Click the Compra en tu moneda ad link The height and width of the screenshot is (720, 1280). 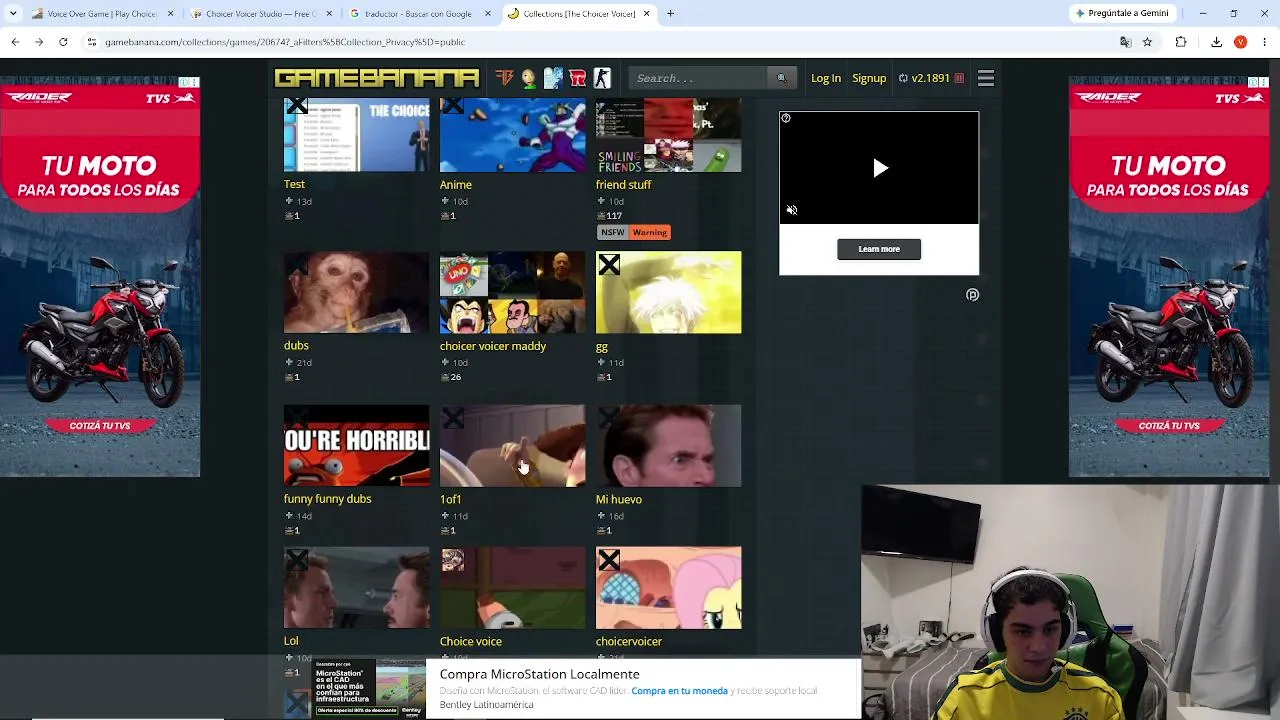pos(679,691)
